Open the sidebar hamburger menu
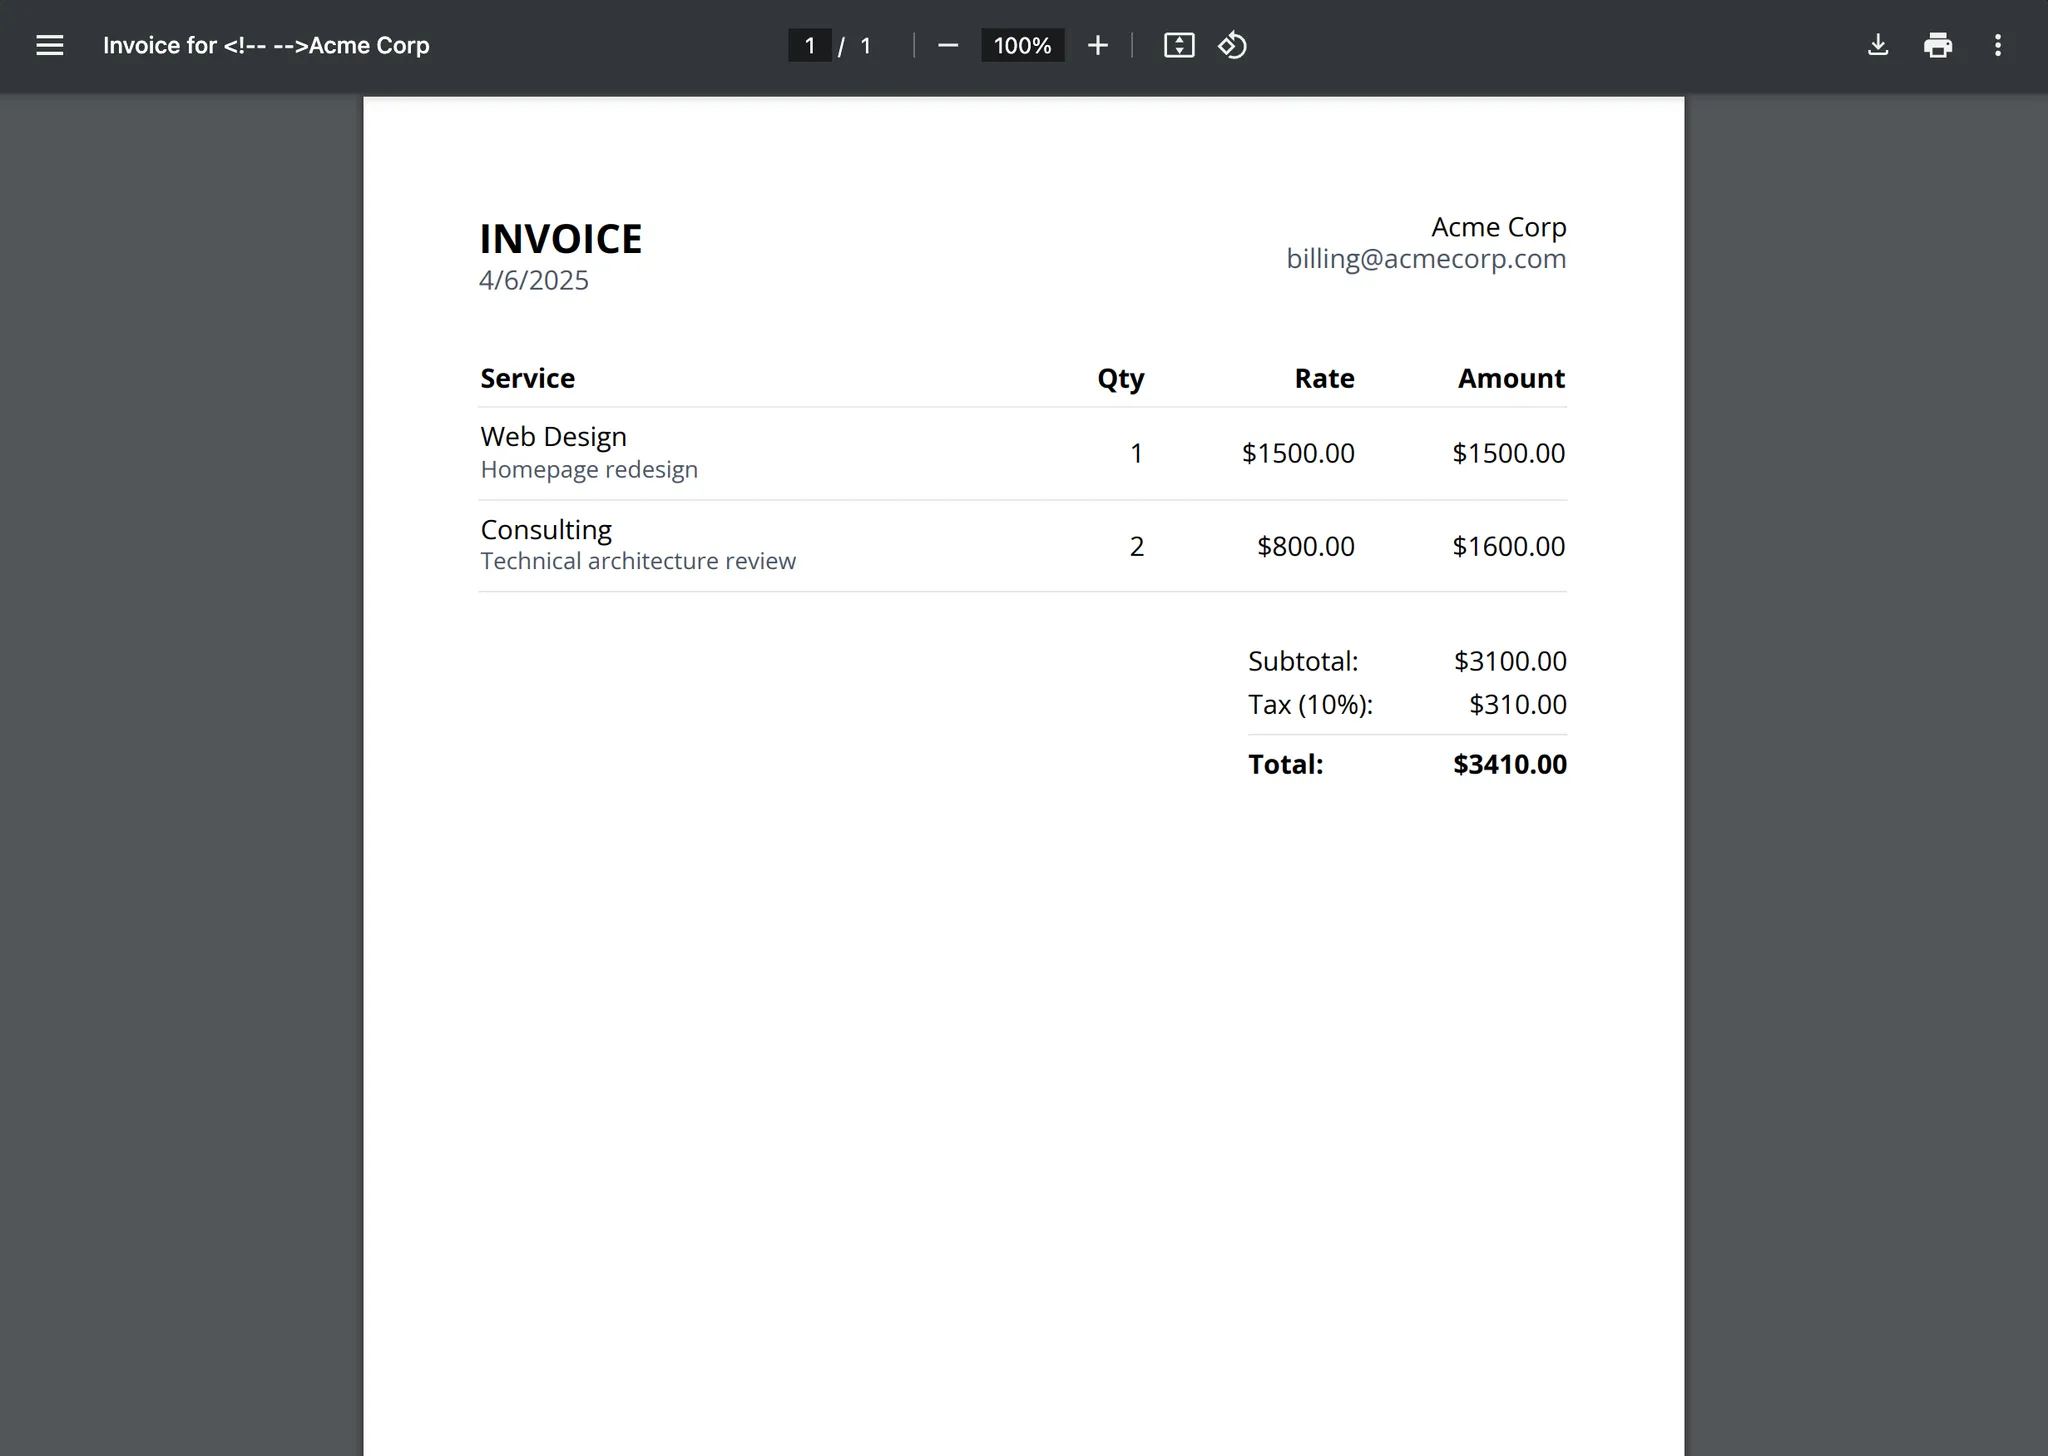The width and height of the screenshot is (2048, 1456). pos(49,45)
